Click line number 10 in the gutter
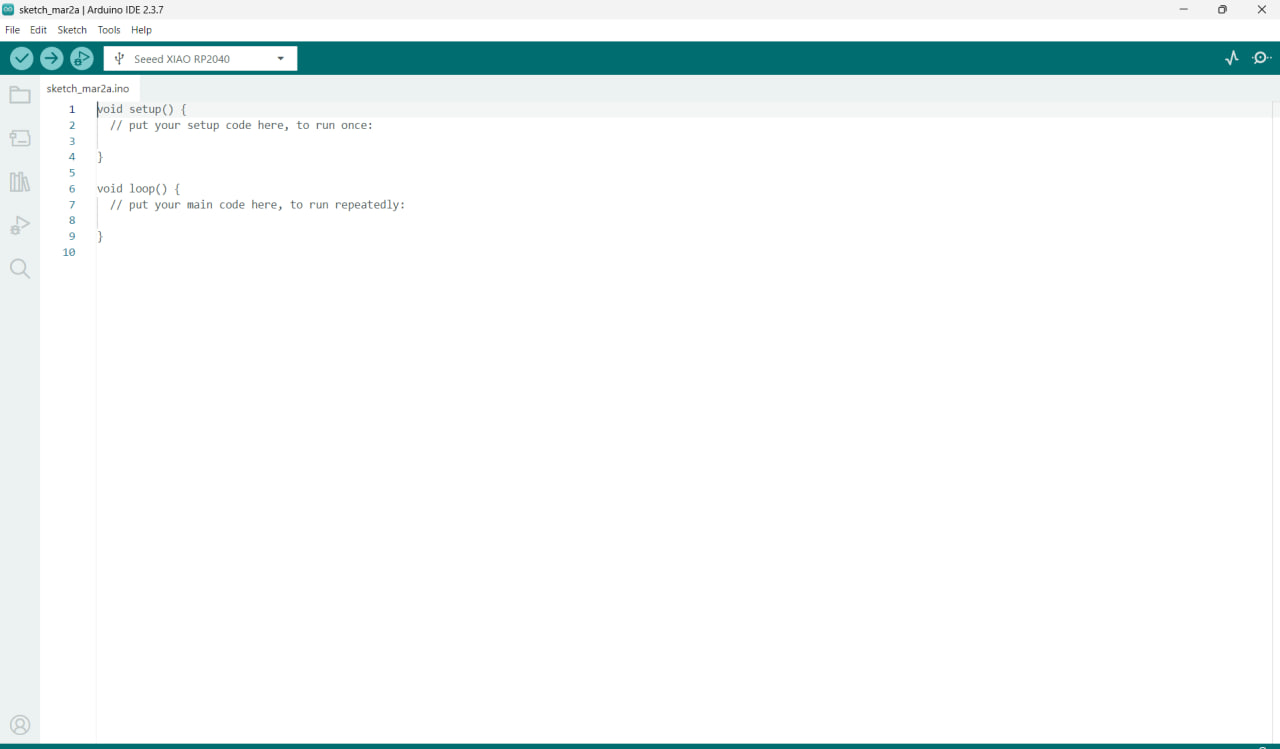The image size is (1280, 749). [x=69, y=252]
